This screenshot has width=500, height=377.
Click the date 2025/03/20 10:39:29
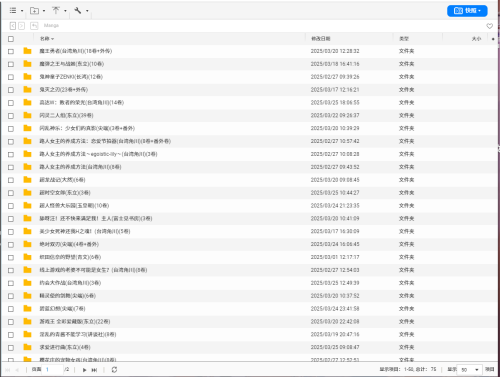click(335, 128)
